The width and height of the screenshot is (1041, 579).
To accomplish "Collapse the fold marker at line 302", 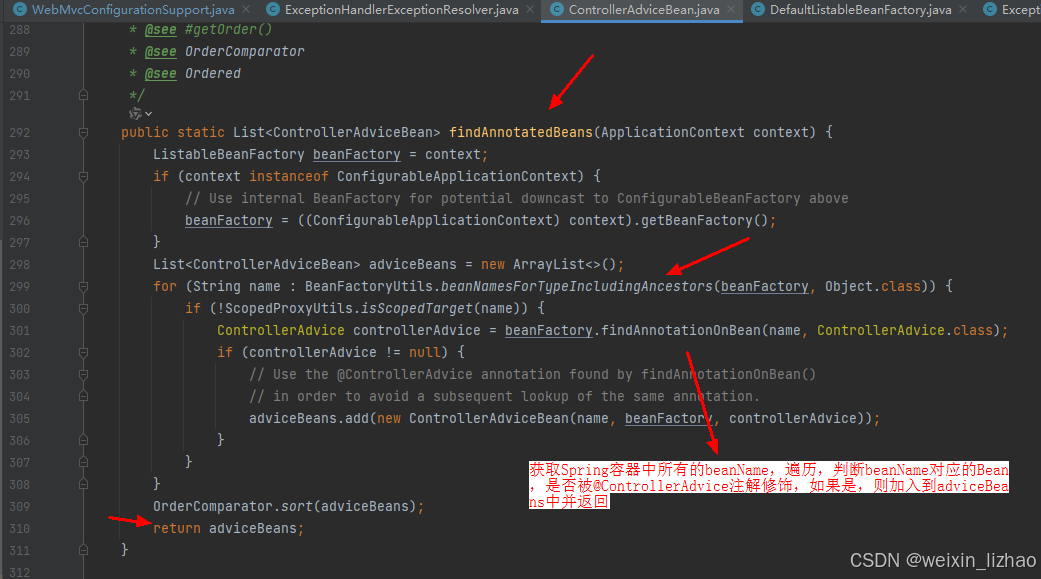I will pyautogui.click(x=83, y=353).
